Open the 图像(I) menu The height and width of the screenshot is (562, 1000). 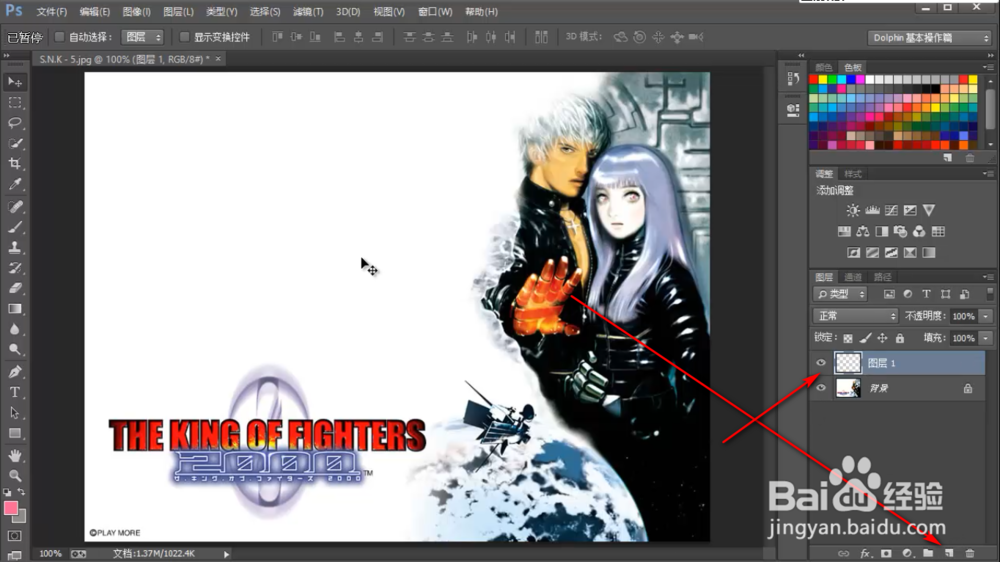pos(136,11)
